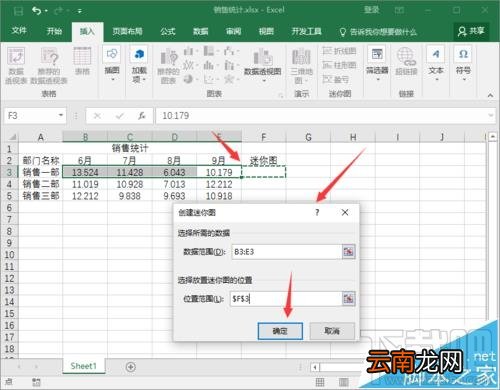The width and height of the screenshot is (500, 390).
Task: Switch to the Developer (开发工具) tab
Action: pos(306,31)
